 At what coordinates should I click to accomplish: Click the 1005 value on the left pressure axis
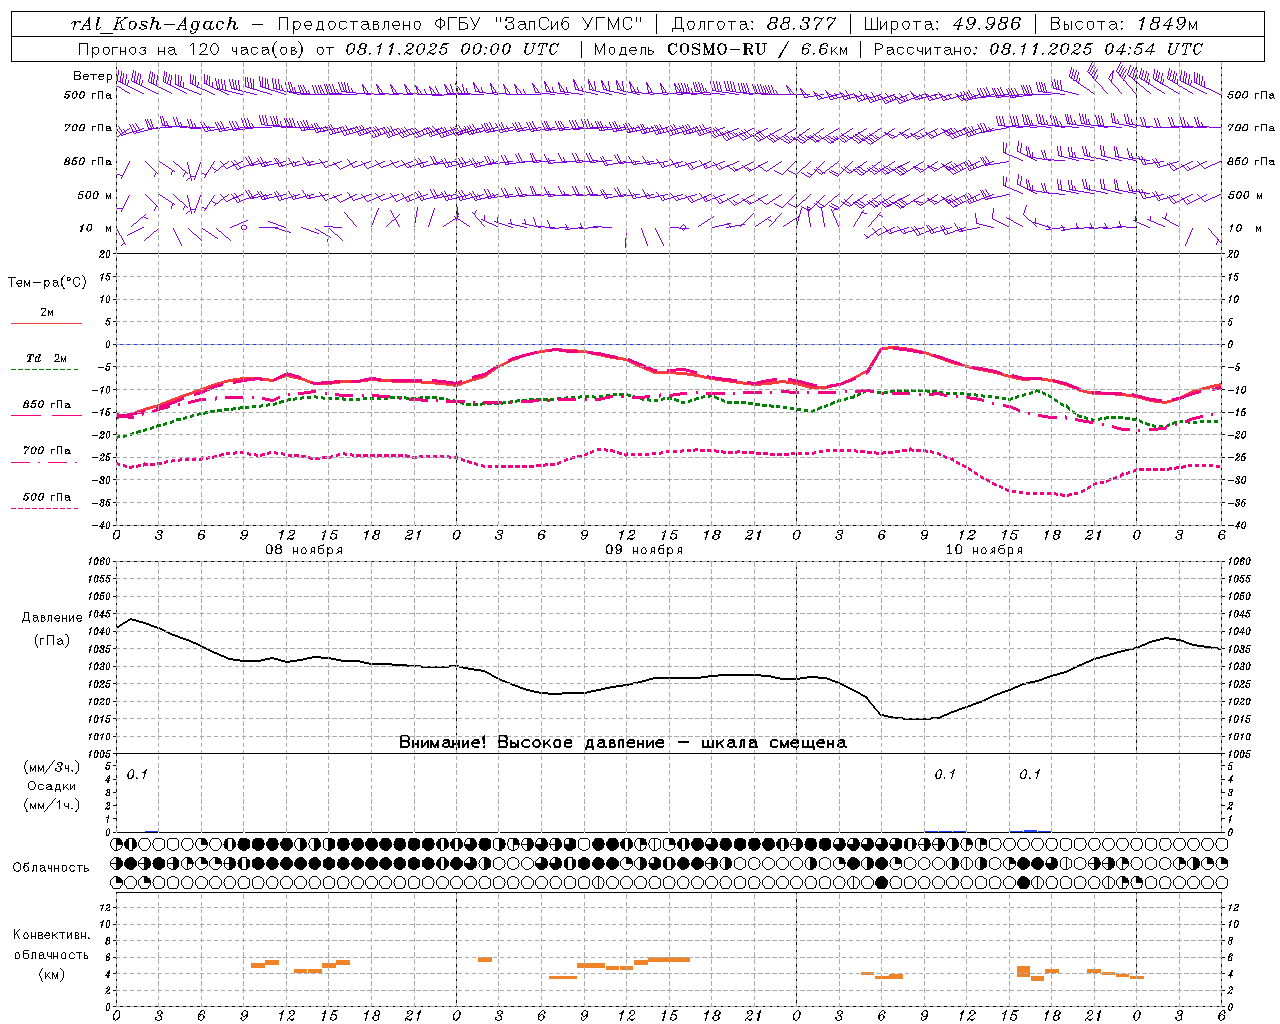(101, 754)
